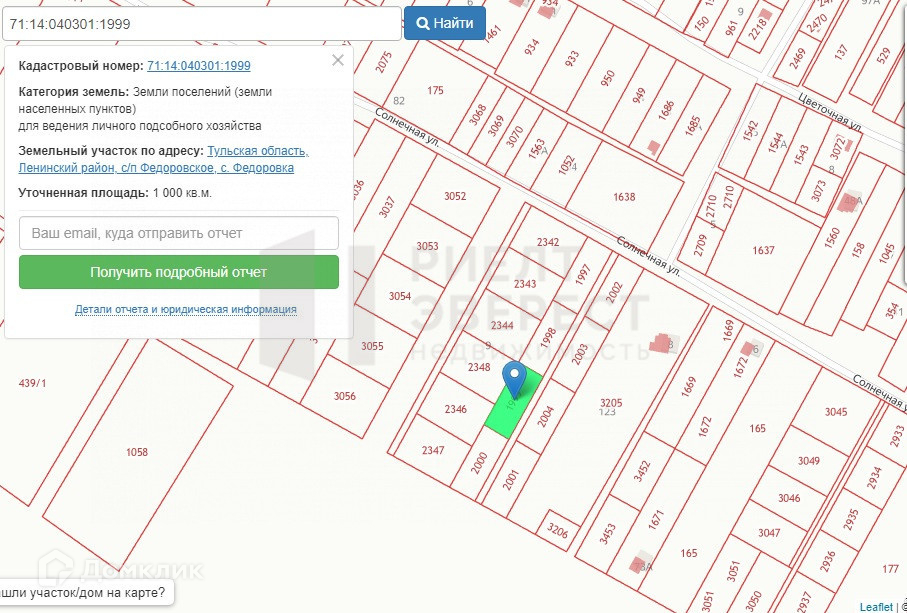The width and height of the screenshot is (907, 613).
Task: Select parcel 2000 on the map
Action: pos(479,463)
